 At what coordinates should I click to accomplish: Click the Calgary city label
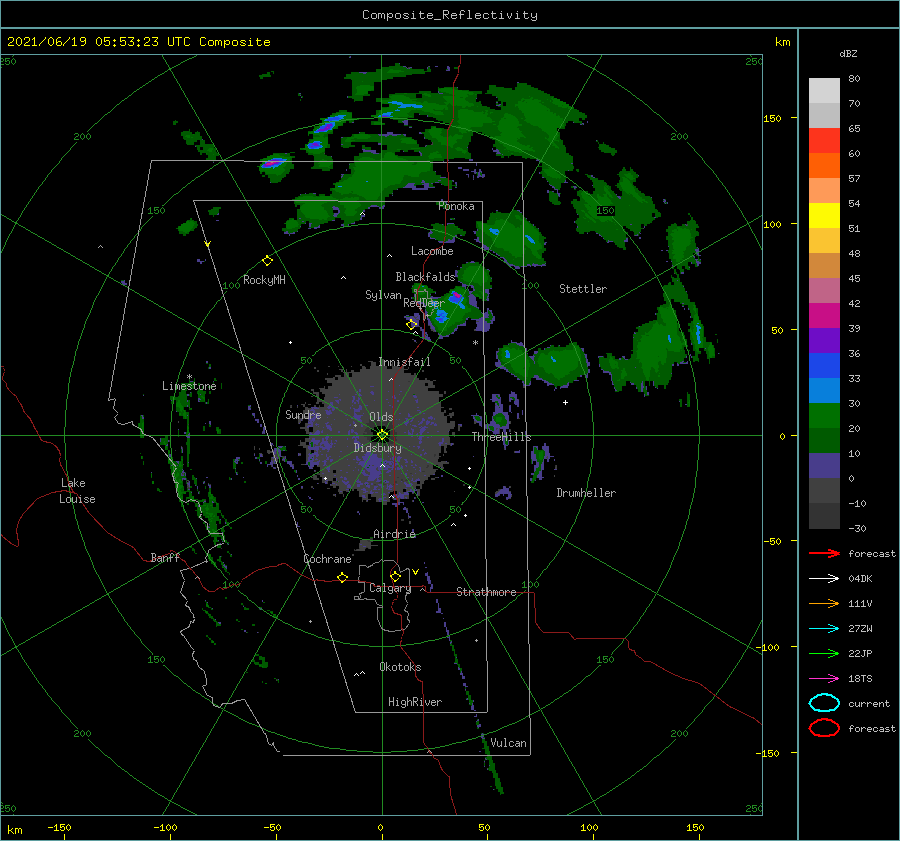coord(390,588)
